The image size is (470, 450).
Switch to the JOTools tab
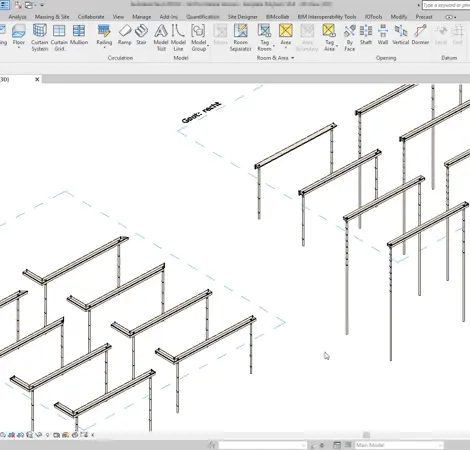373,17
